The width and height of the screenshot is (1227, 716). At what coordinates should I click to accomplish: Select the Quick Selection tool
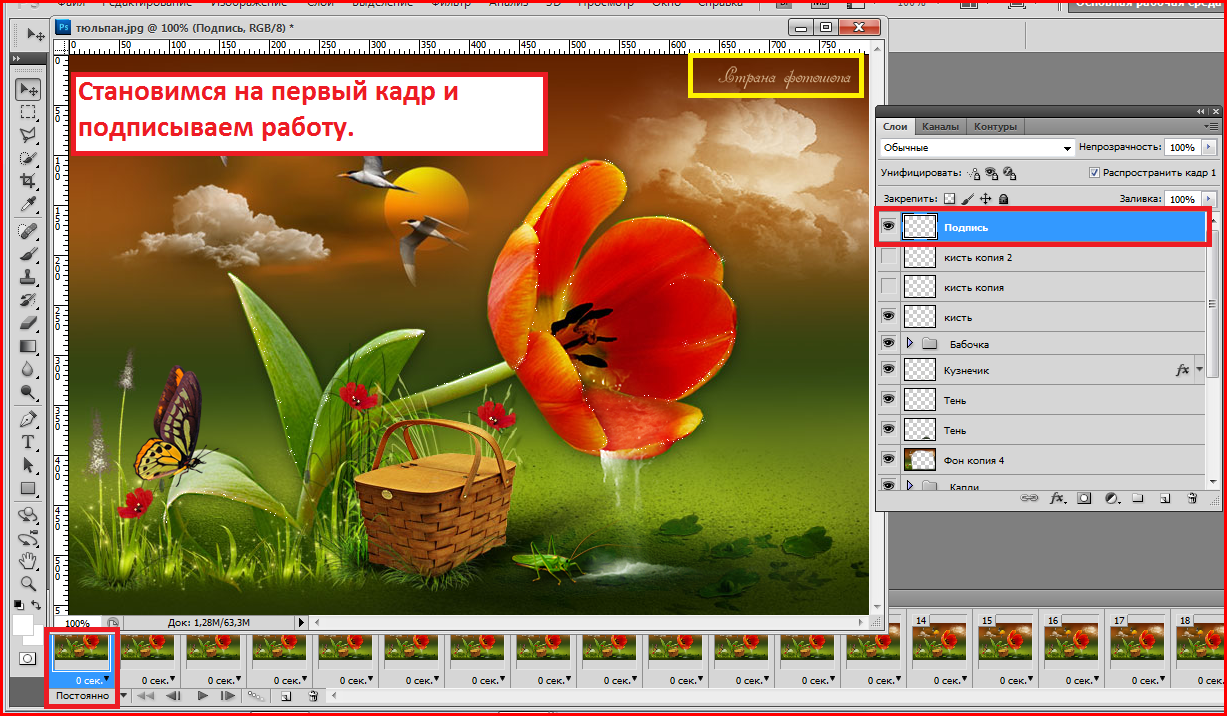tap(28, 157)
